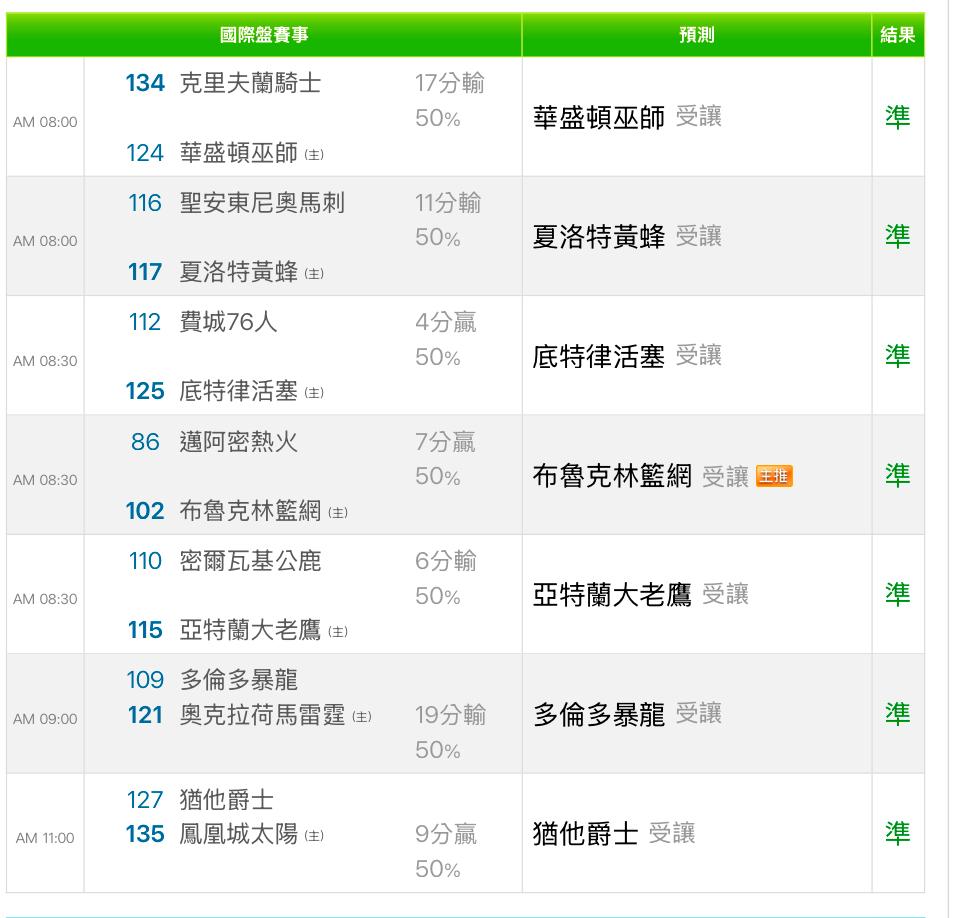Screen dimensions: 961x918
Task: Click score 110 for 密爾瓦基公鹿
Action: (x=145, y=561)
